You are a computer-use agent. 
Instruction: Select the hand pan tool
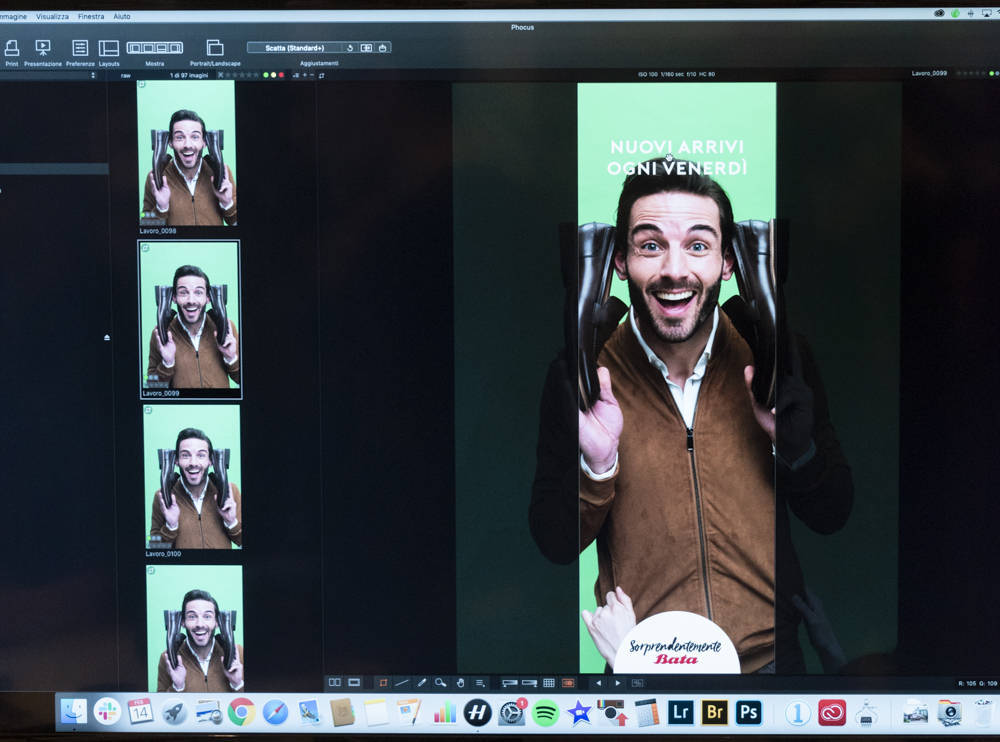460,683
